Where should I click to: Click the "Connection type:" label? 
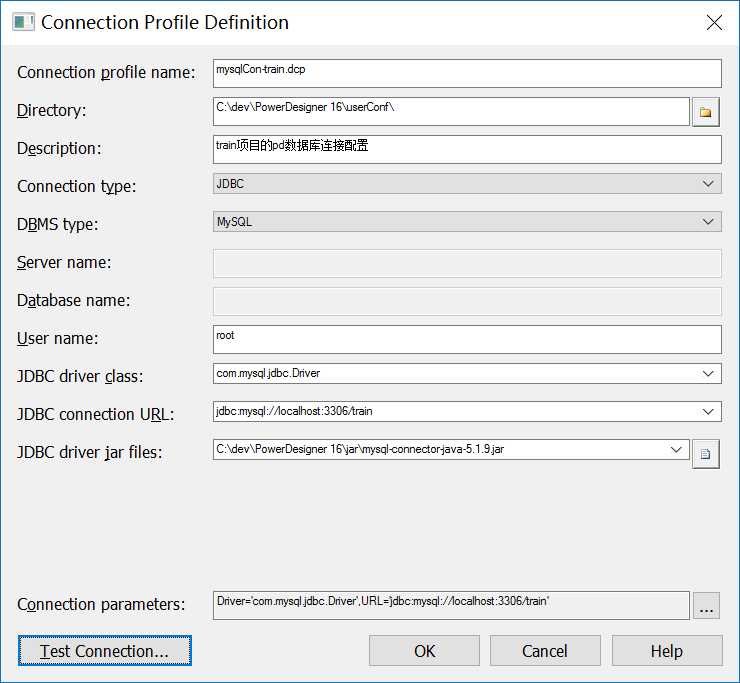(76, 186)
